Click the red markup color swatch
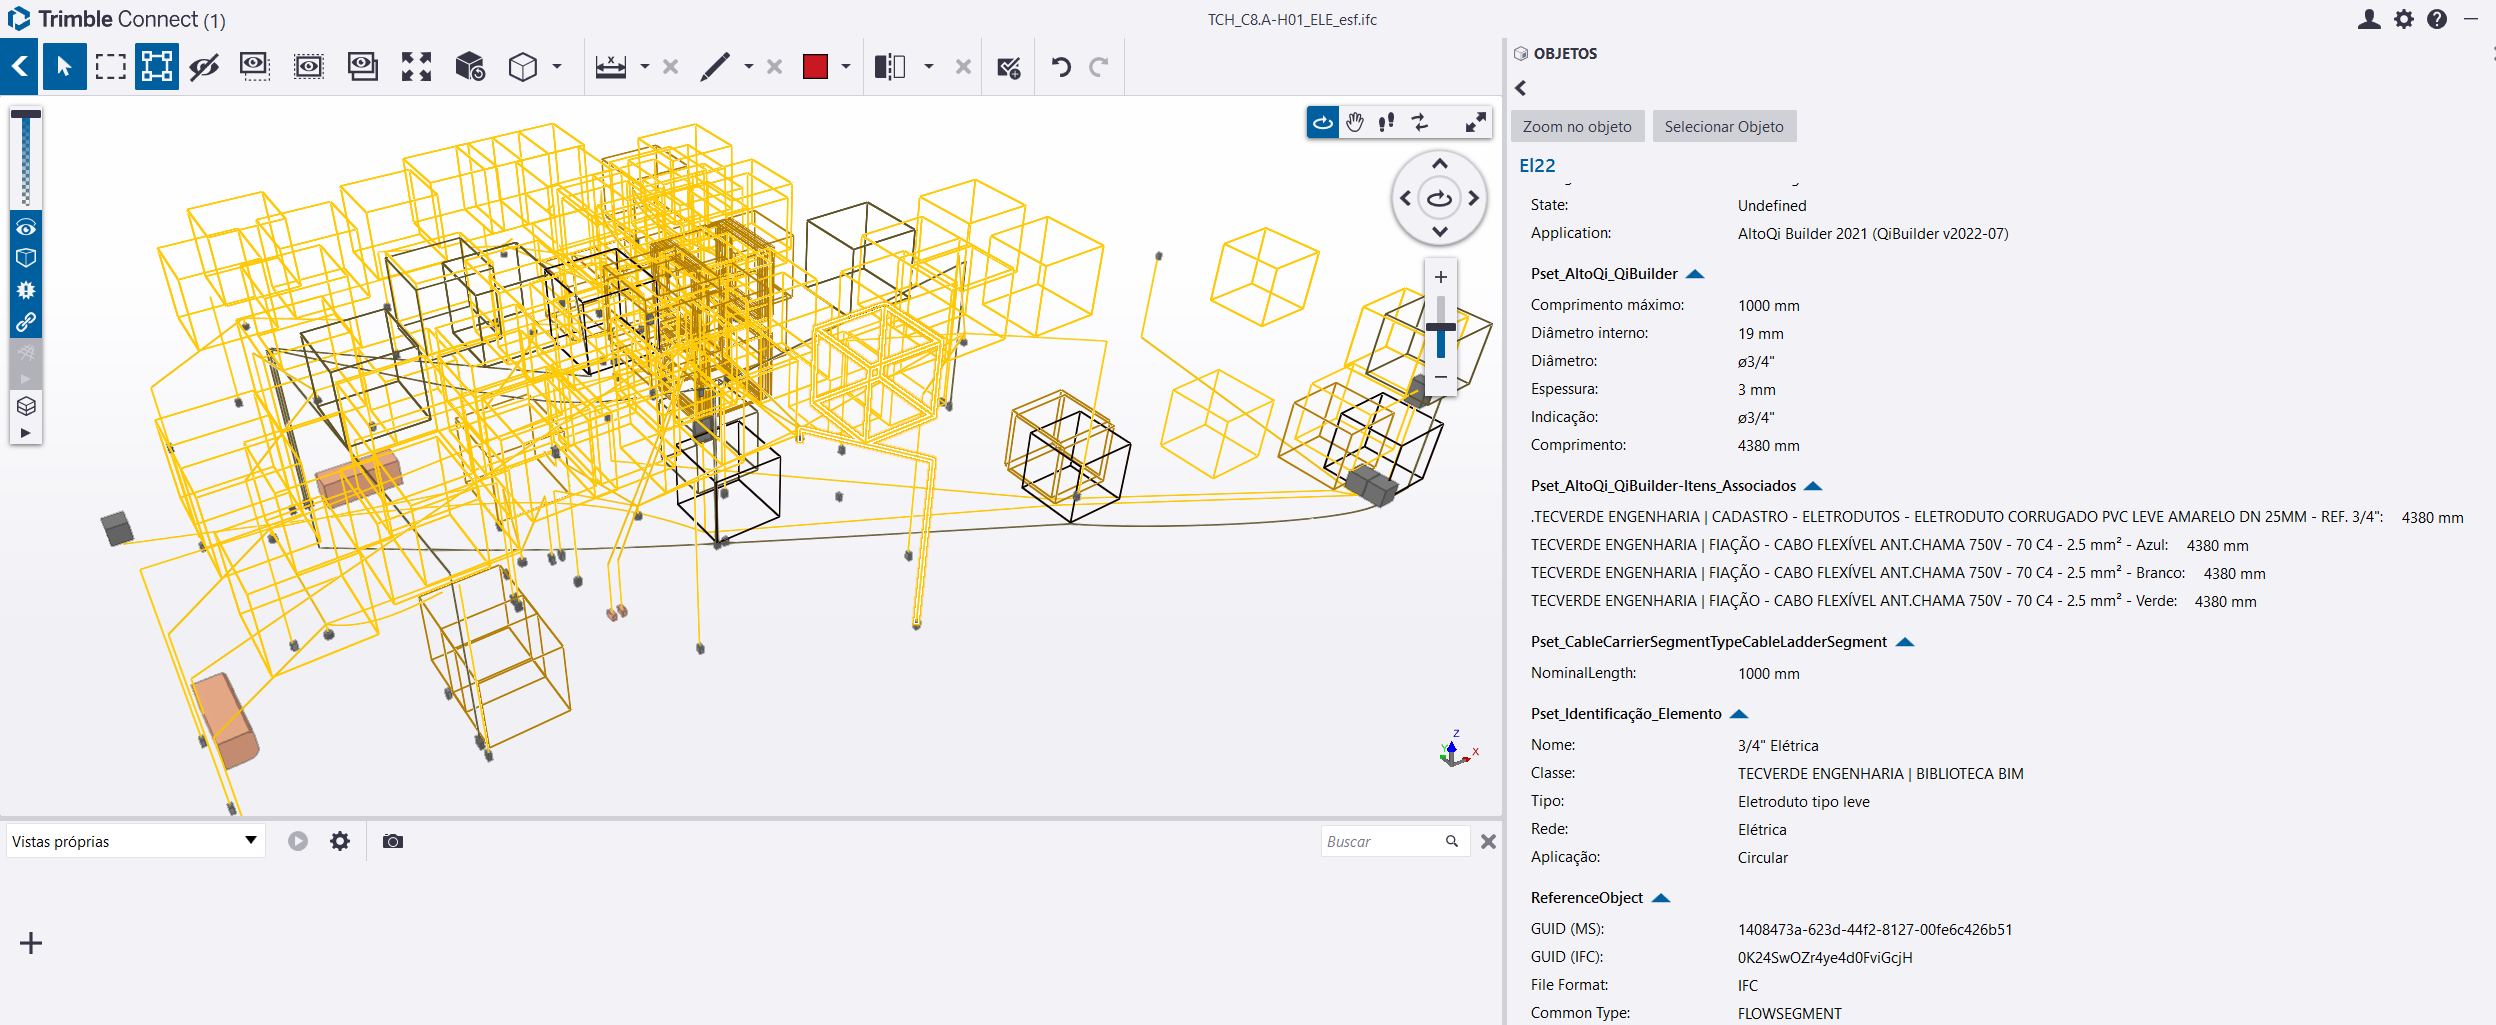This screenshot has height=1025, width=2496. 815,67
